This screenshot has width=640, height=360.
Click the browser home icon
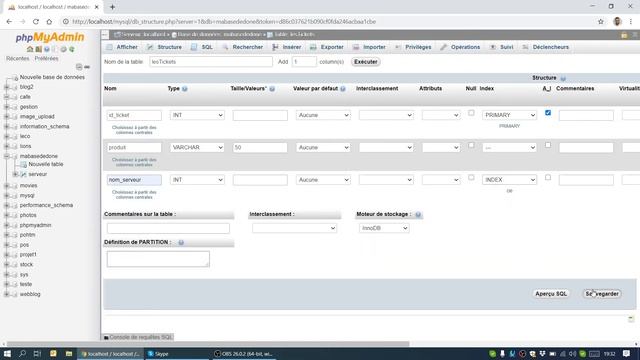click(x=49, y=22)
